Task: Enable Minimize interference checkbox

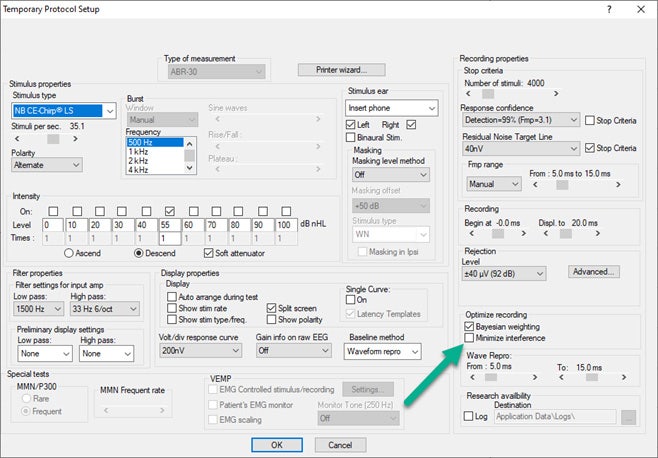Action: [469, 338]
